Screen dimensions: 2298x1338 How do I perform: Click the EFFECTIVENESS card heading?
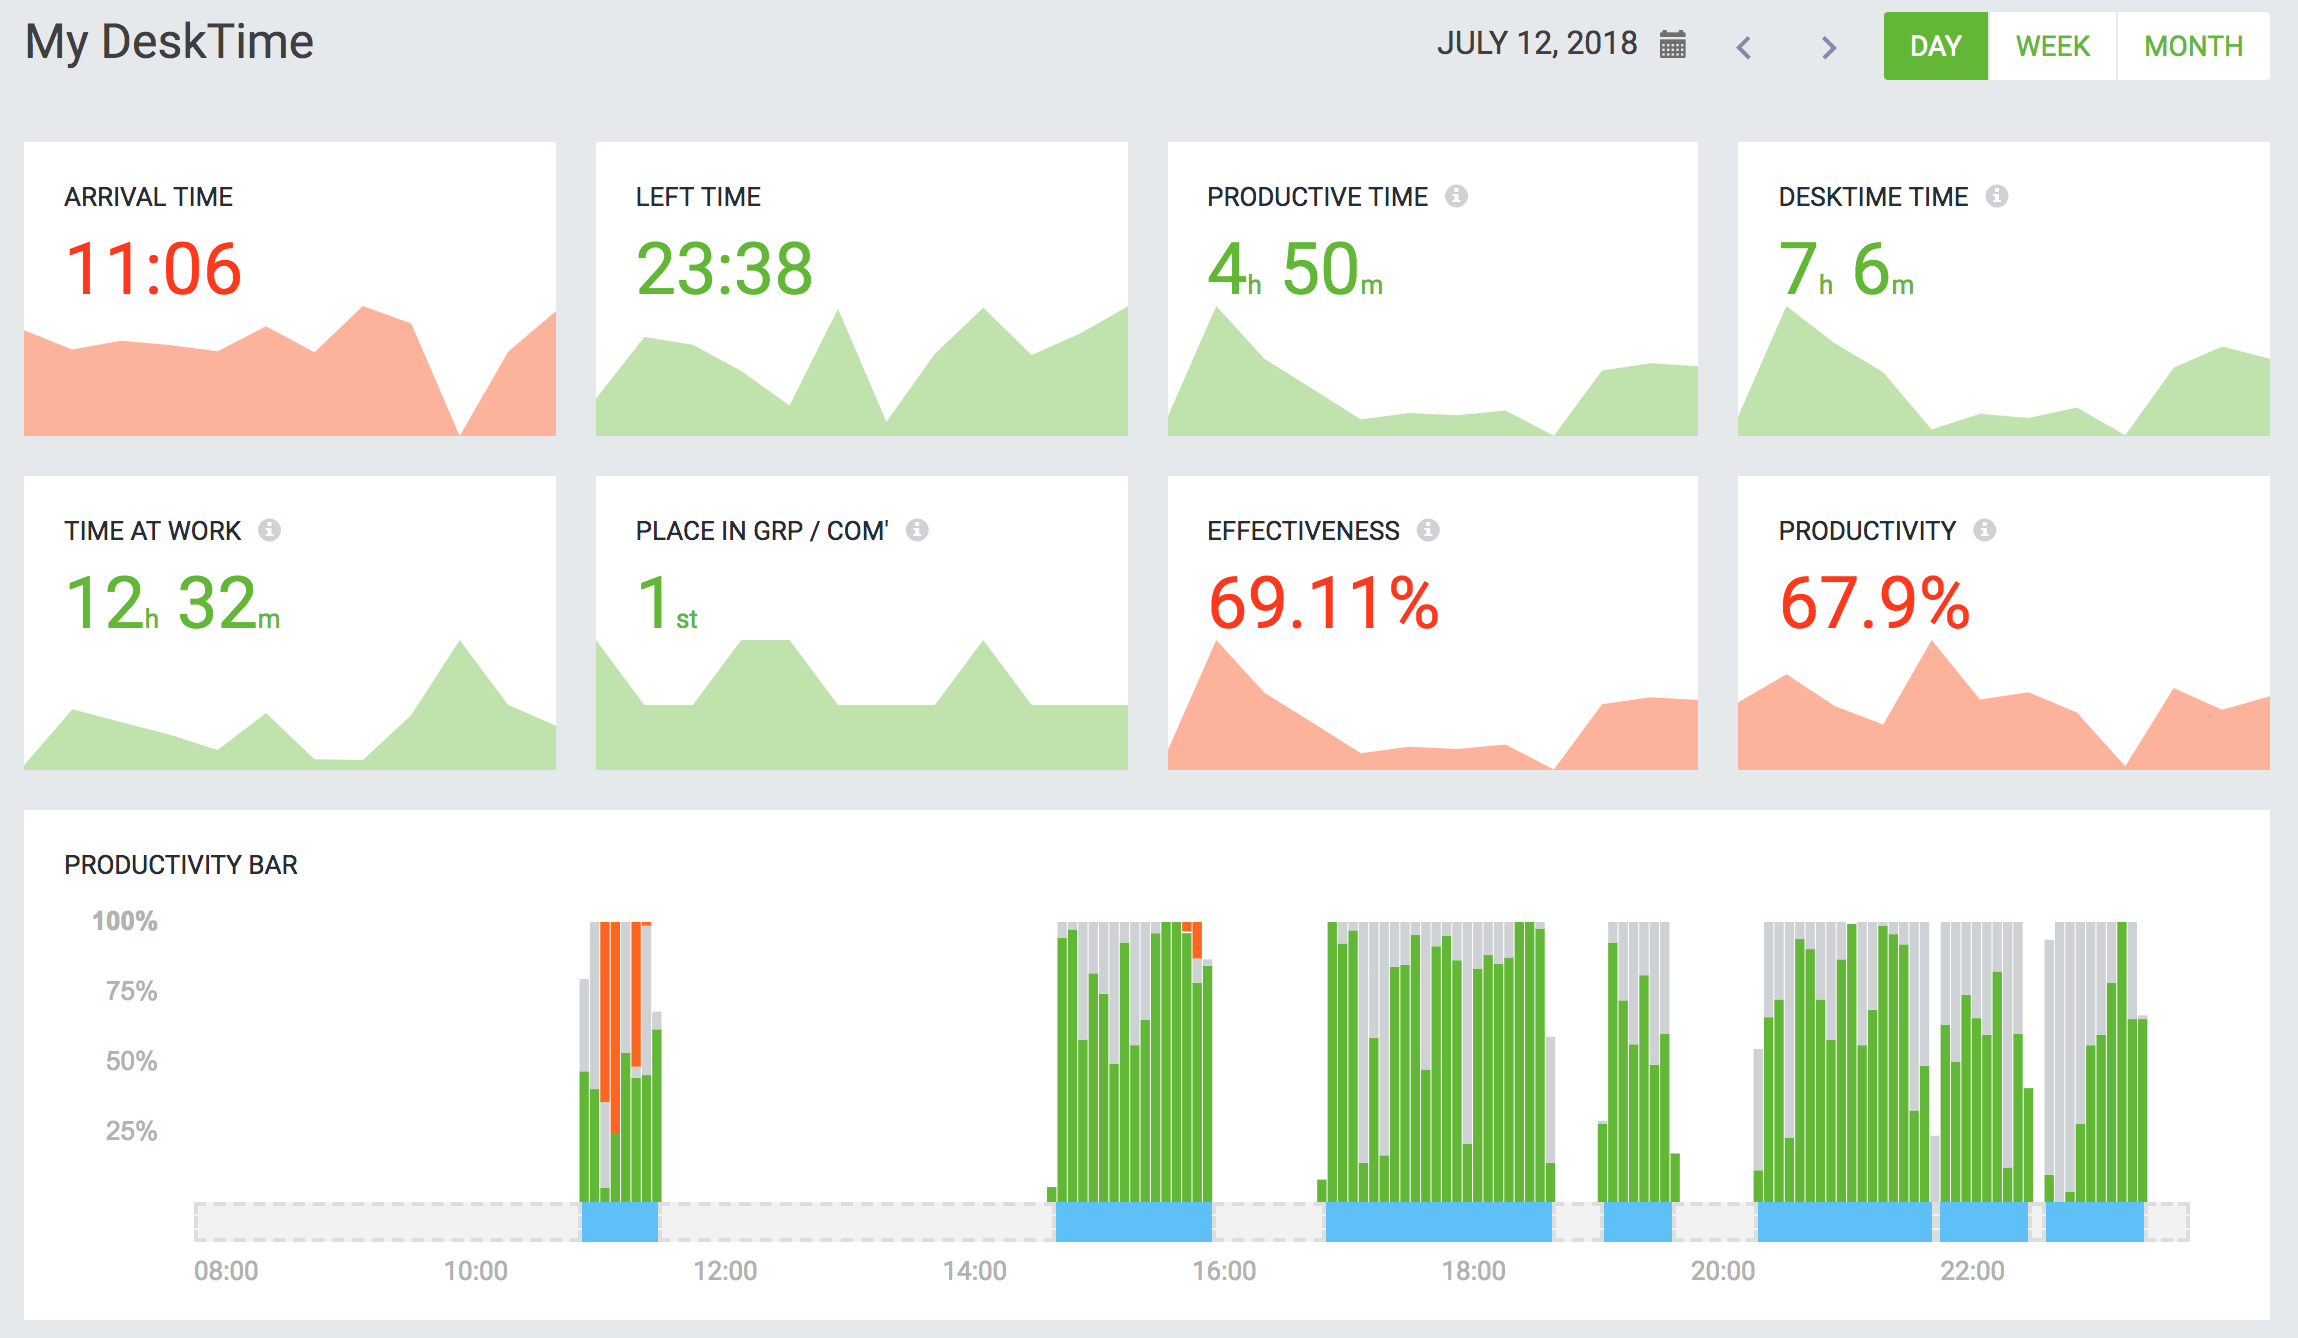pyautogui.click(x=1303, y=531)
